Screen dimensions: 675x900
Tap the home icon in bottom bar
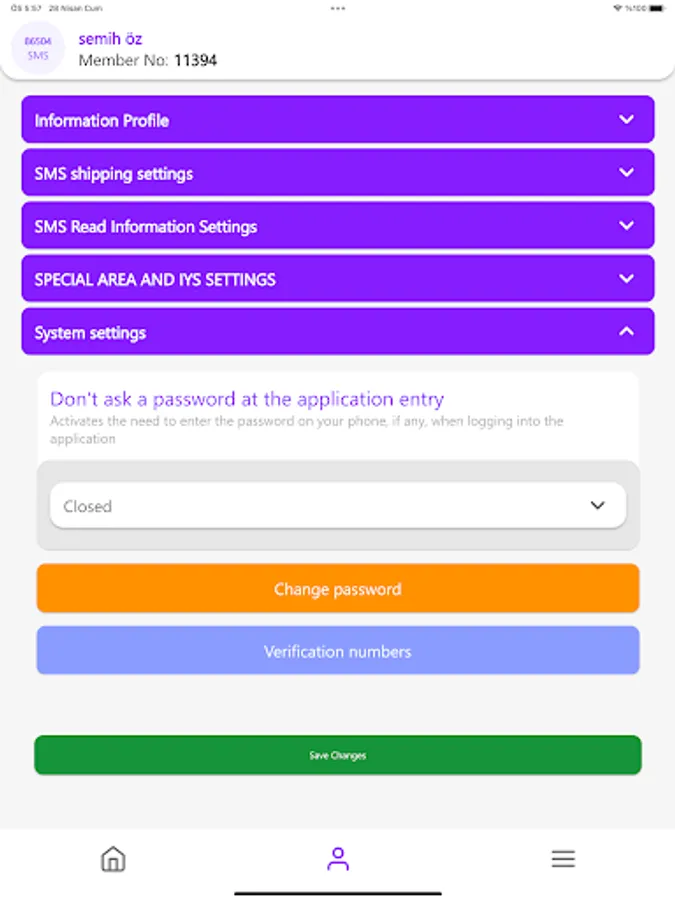(113, 859)
